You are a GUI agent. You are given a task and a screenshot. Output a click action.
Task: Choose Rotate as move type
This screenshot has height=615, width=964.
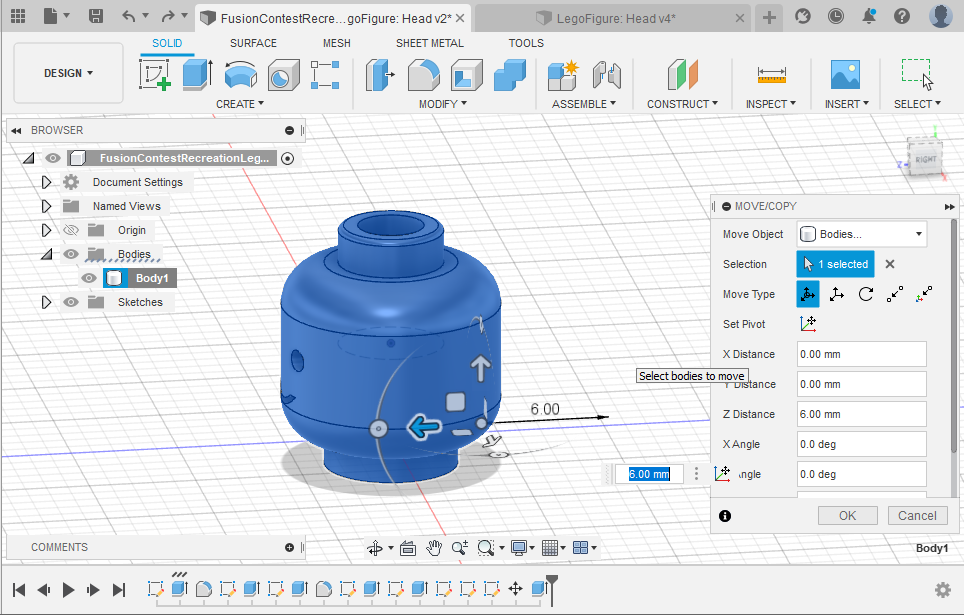tap(866, 294)
